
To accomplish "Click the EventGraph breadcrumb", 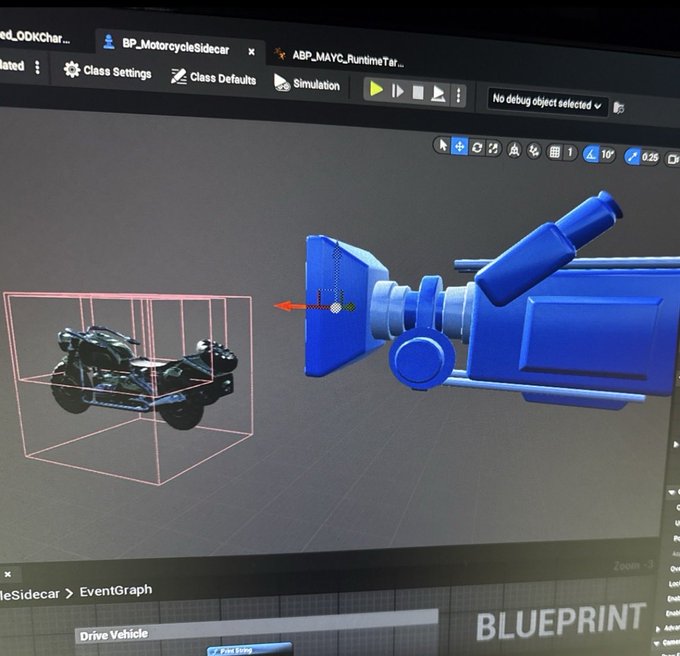I will 116,591.
